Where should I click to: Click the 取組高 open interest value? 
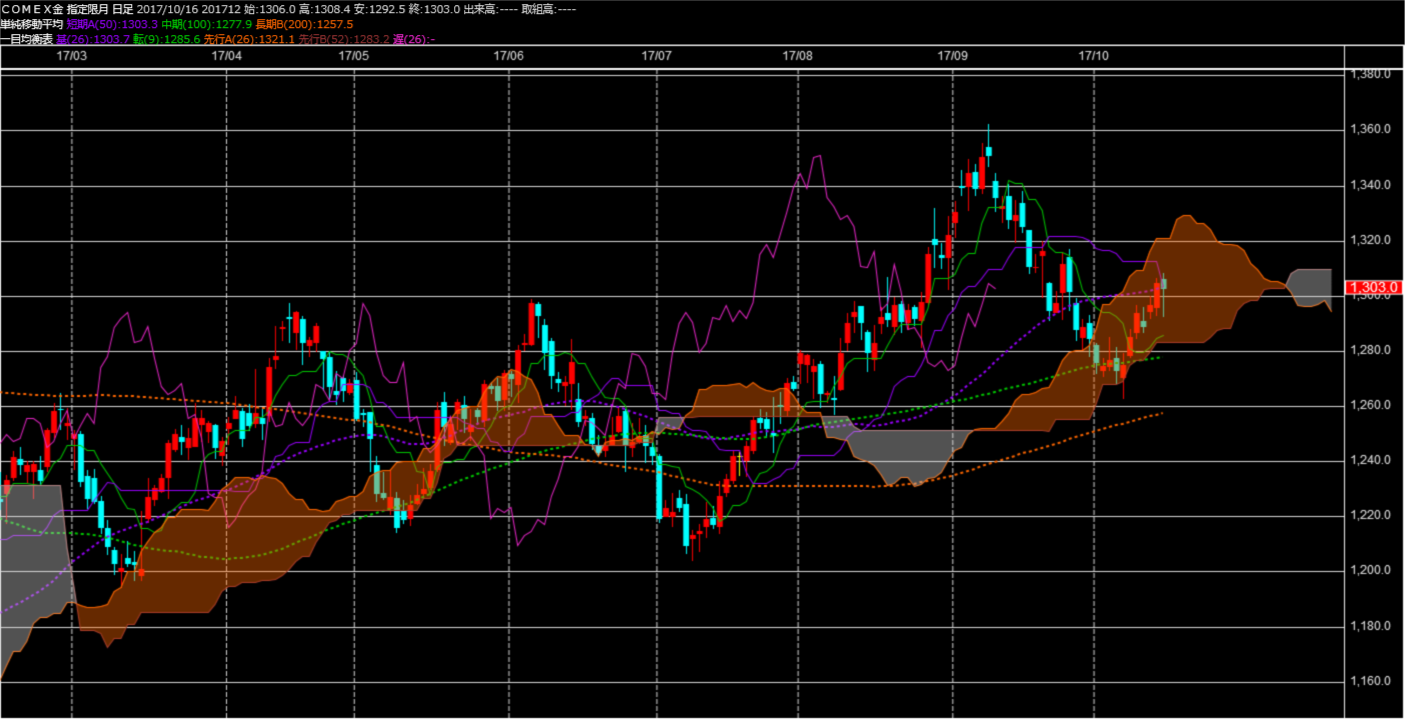click(549, 8)
